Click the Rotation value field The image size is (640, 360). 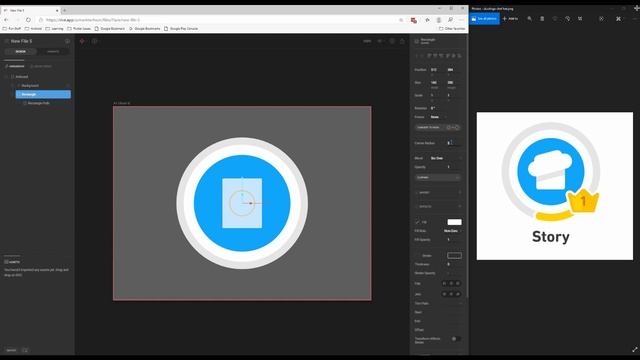tap(439, 108)
